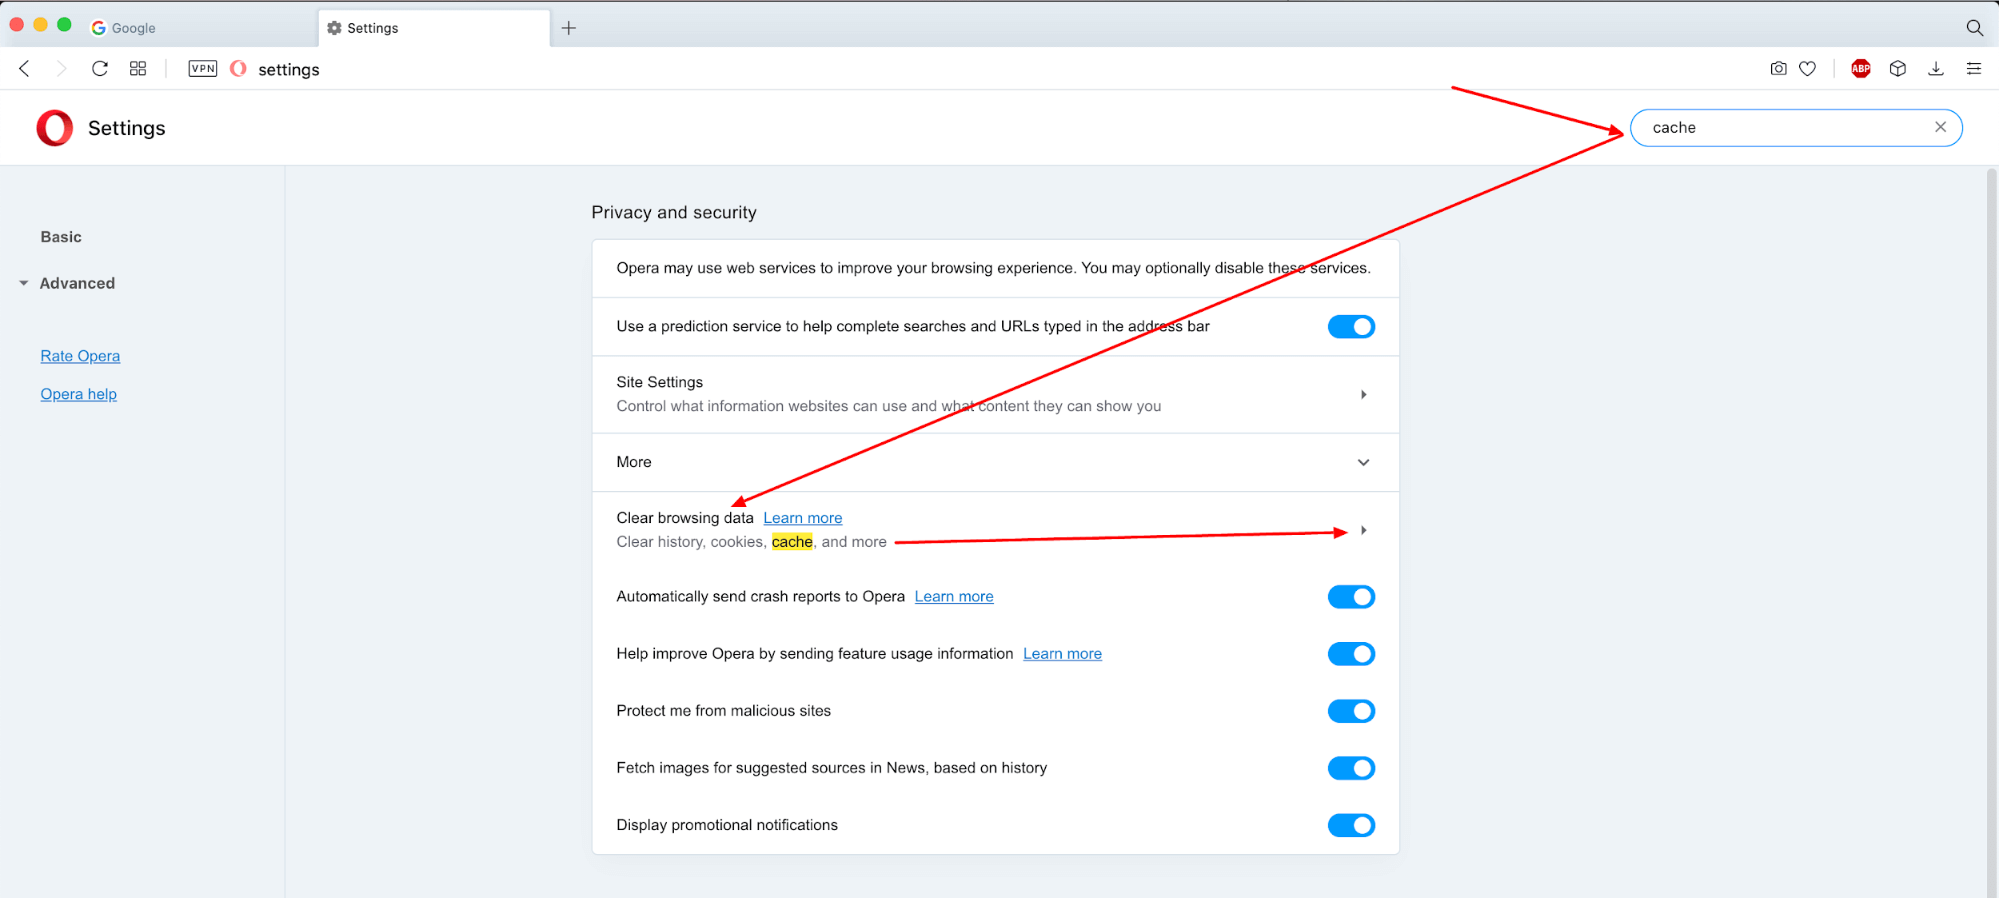Toggle the prediction service switch
Screen dimensions: 1999x898
[1351, 327]
